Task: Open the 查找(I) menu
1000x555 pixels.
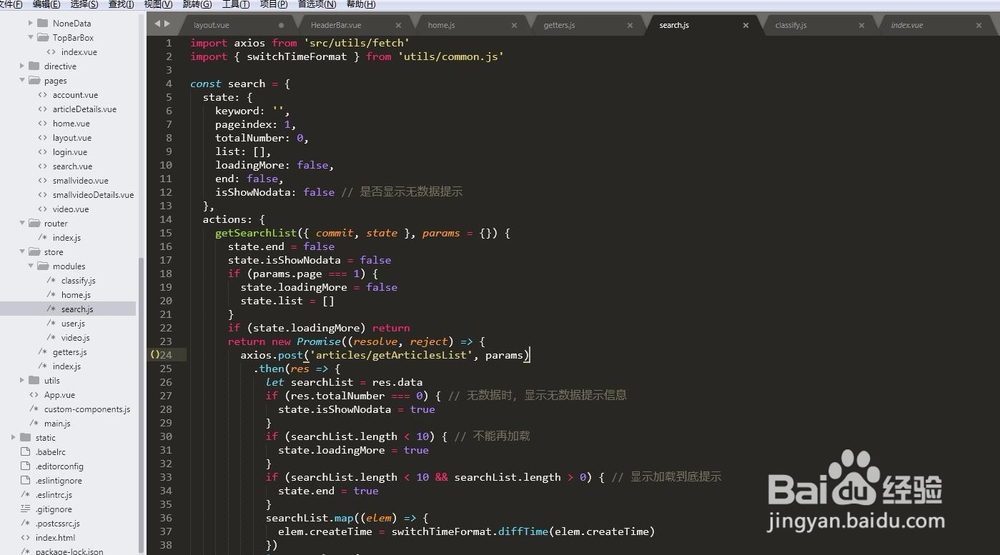Action: click(121, 4)
